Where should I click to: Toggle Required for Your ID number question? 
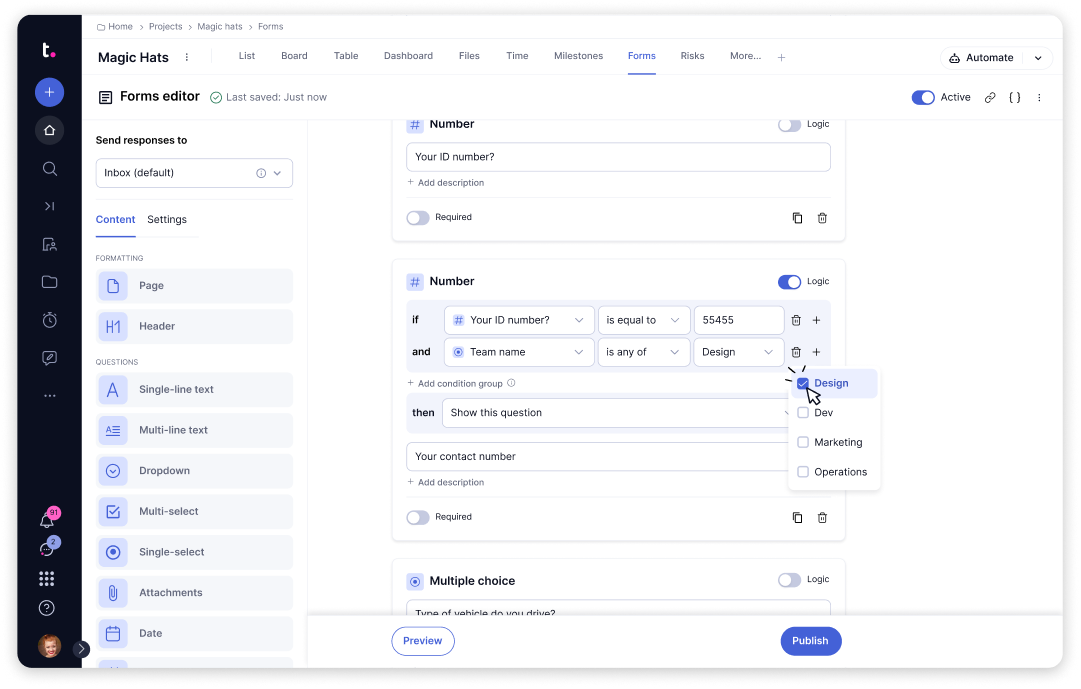418,218
